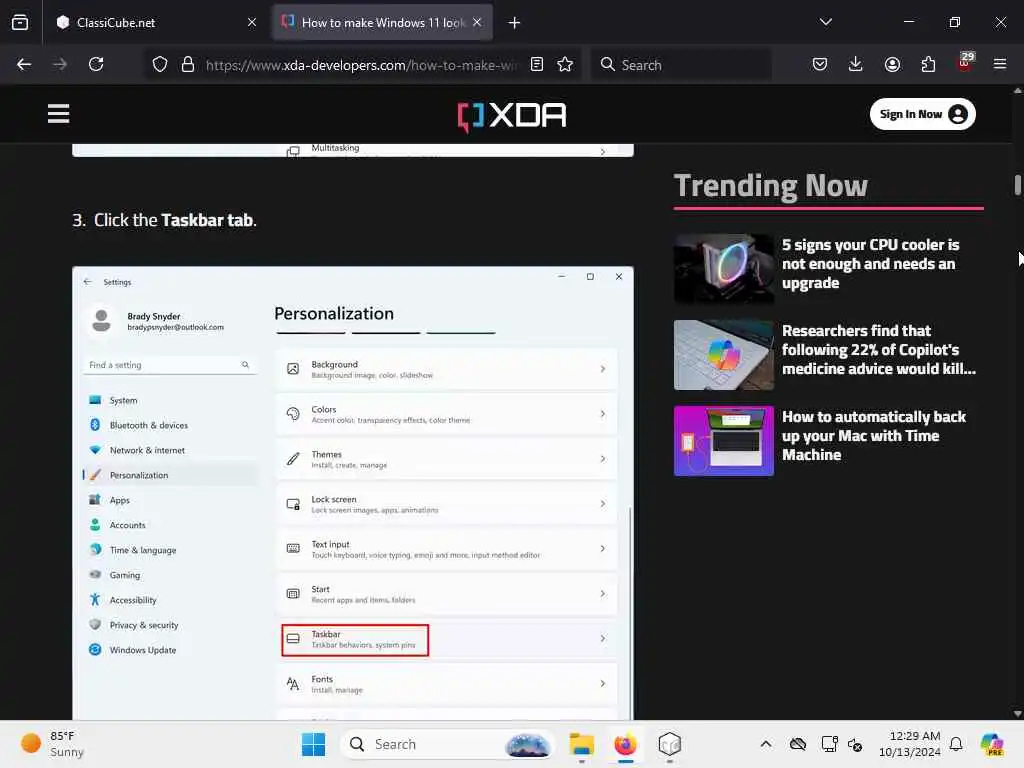Open the Firefox account icon

coord(892,64)
